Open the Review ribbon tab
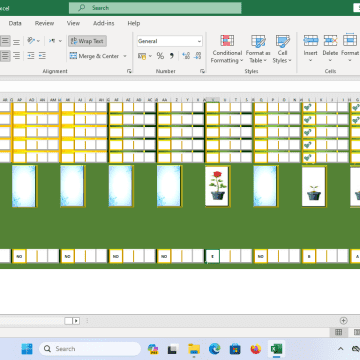360x360 pixels. click(44, 23)
